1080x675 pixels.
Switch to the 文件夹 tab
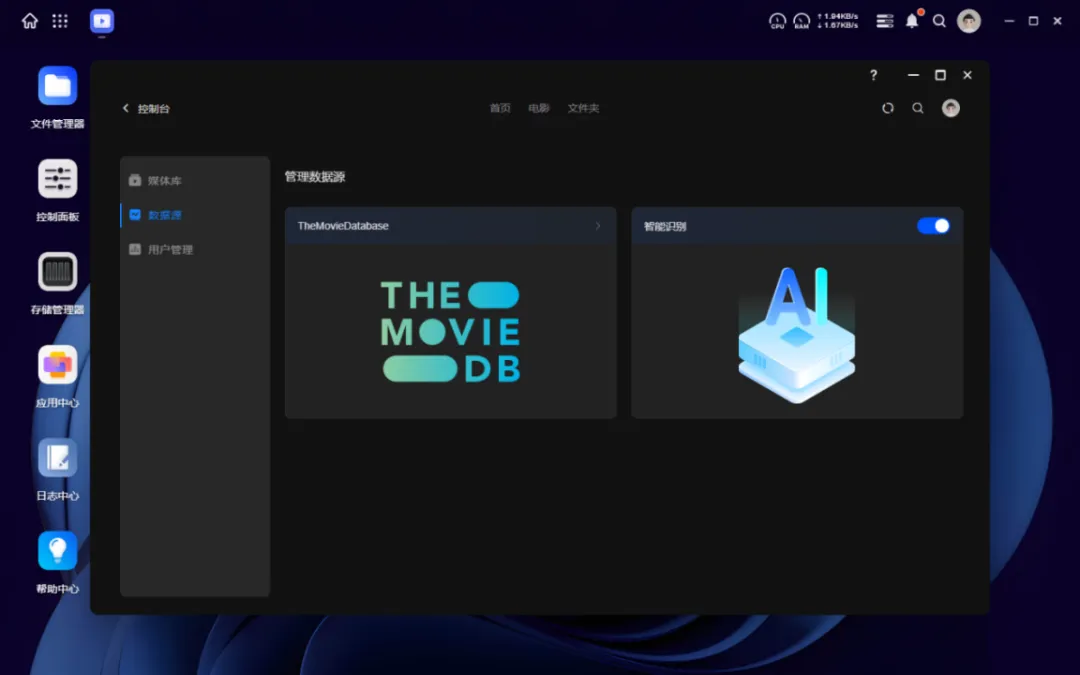583,108
